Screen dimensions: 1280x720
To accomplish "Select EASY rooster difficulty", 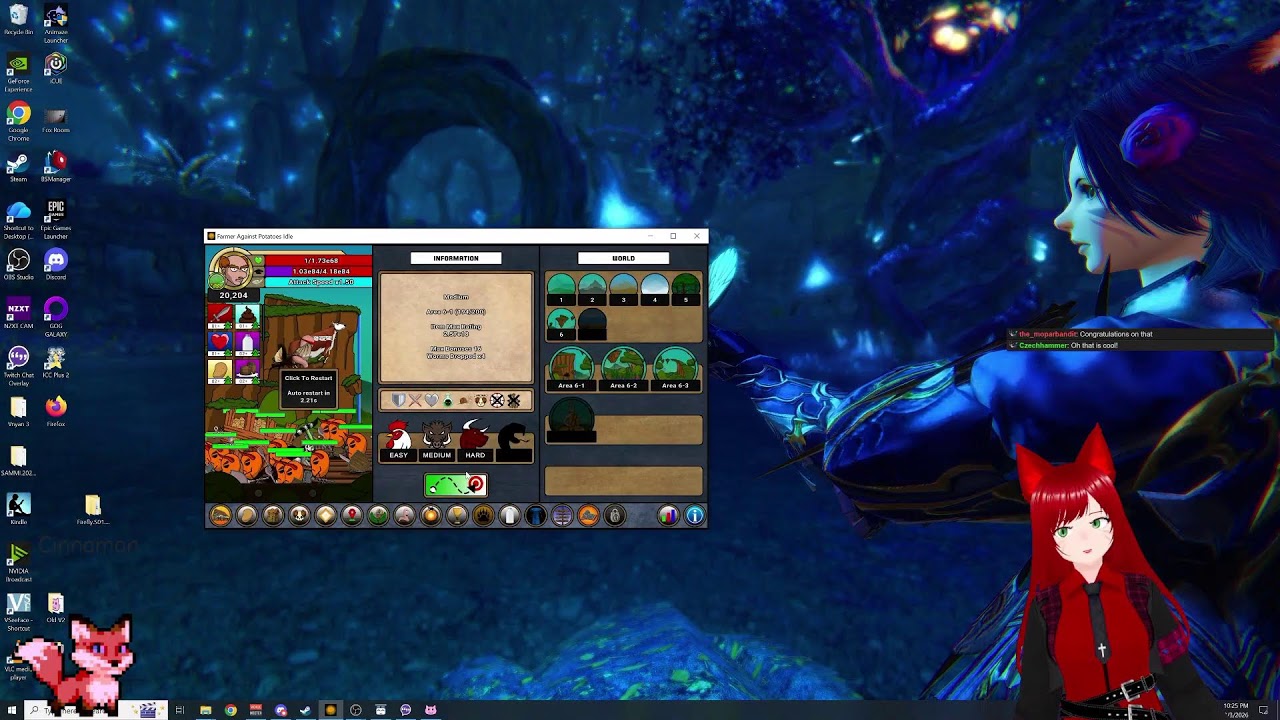I will click(399, 441).
